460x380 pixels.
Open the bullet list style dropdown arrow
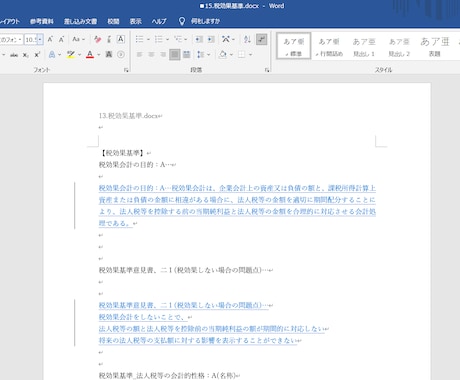148,39
